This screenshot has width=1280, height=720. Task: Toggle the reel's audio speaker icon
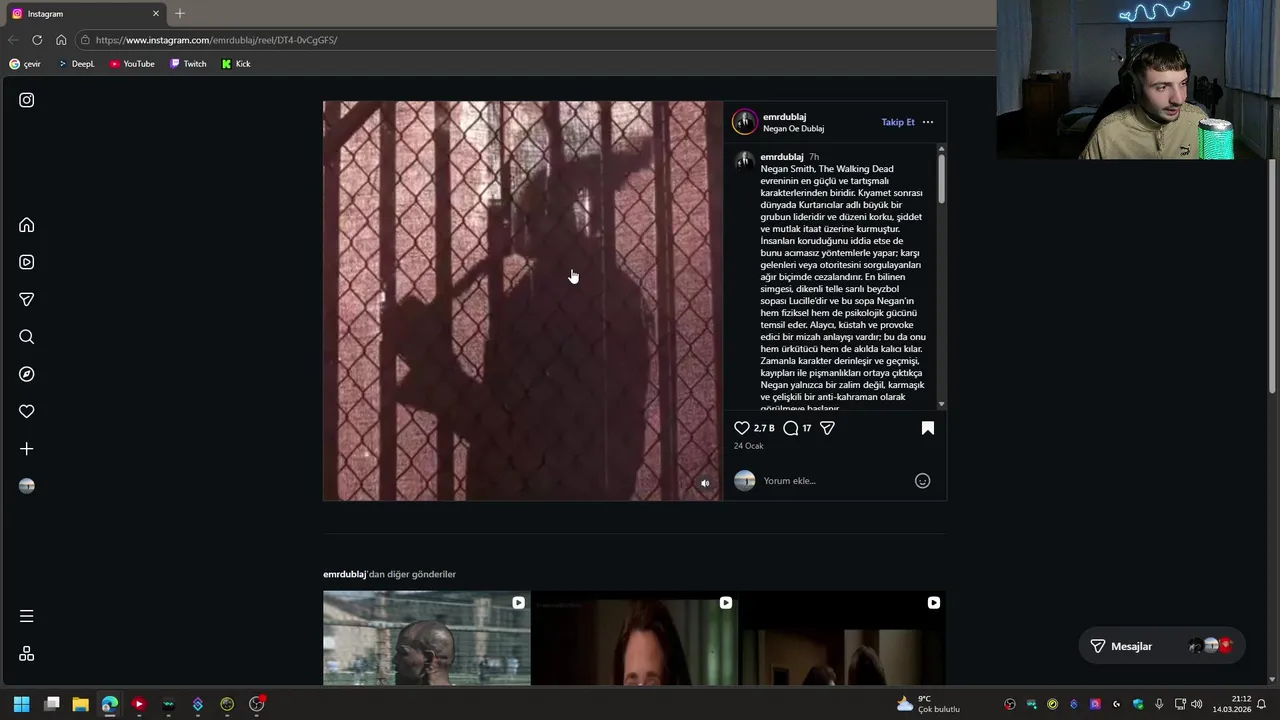705,483
